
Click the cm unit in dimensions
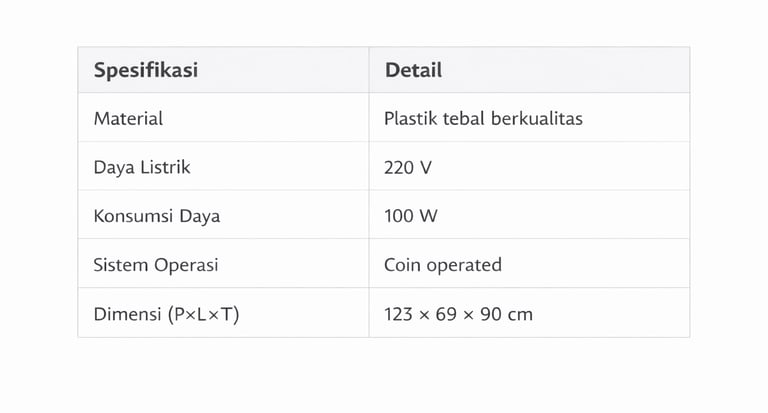tap(520, 314)
